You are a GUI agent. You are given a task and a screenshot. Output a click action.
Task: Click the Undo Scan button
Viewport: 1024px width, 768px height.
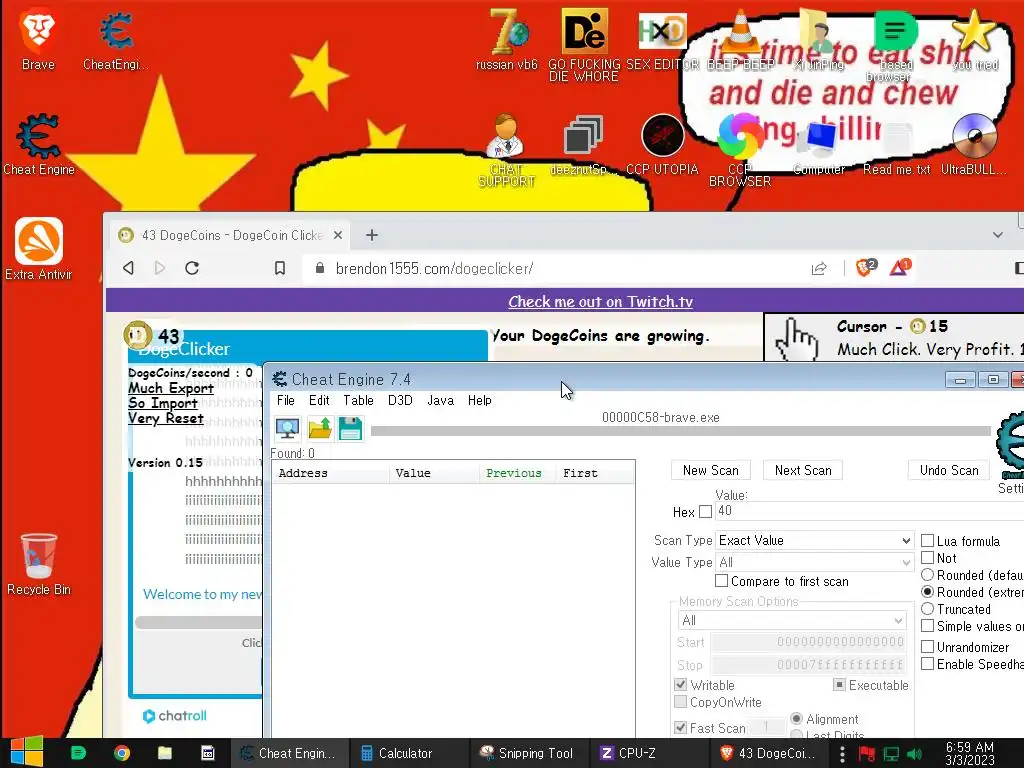coord(949,470)
